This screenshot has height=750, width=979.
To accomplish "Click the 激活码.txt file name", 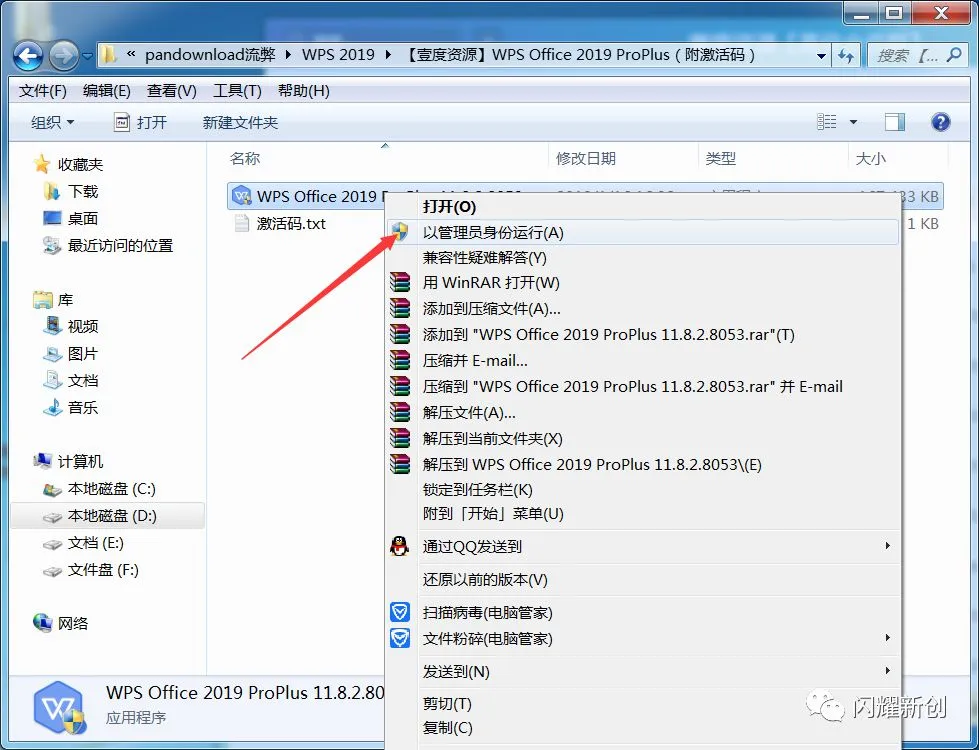I will 291,224.
